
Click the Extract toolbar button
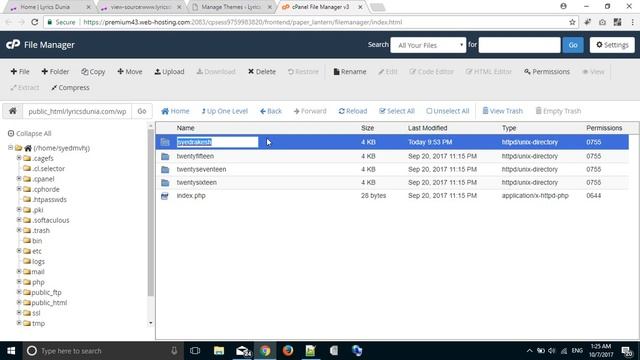point(25,87)
